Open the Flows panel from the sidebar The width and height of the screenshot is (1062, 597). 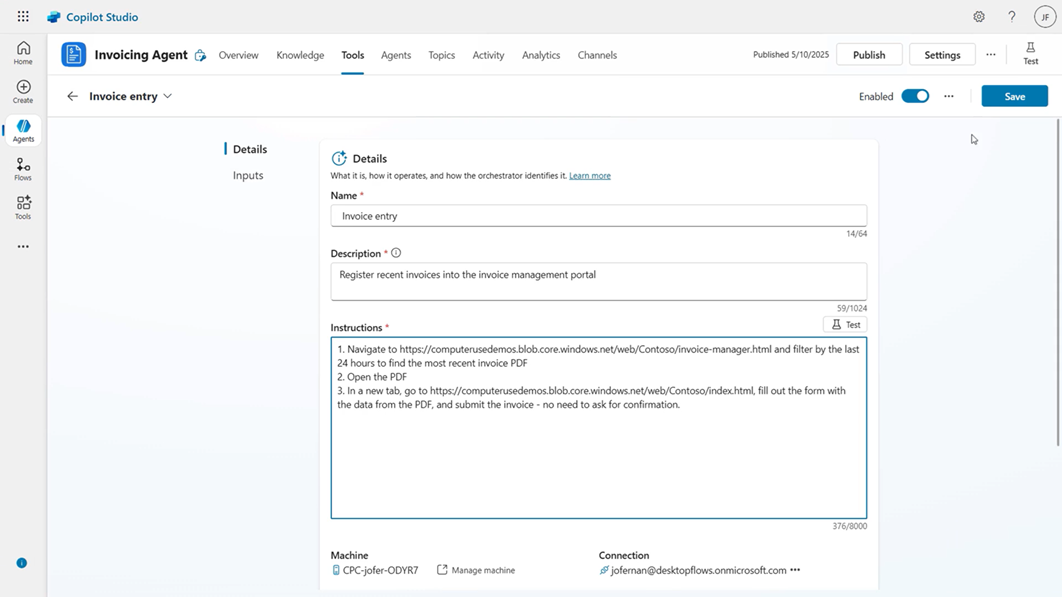(22, 168)
